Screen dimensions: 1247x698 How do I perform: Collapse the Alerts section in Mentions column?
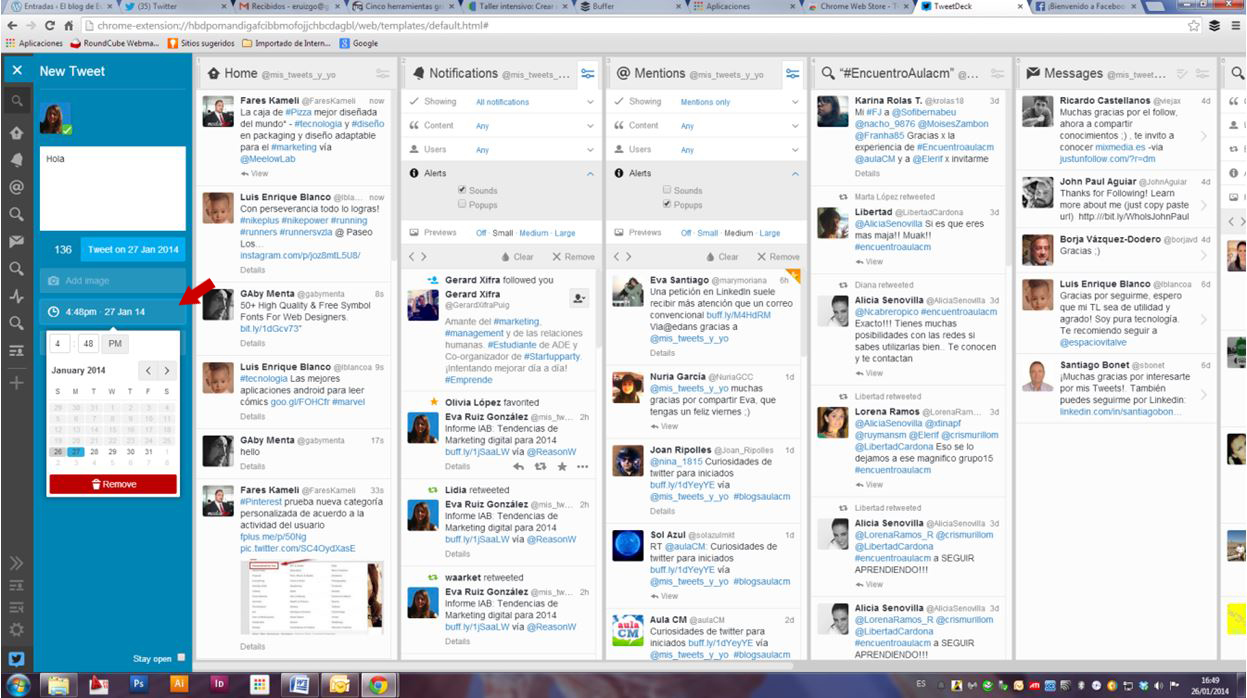click(795, 173)
